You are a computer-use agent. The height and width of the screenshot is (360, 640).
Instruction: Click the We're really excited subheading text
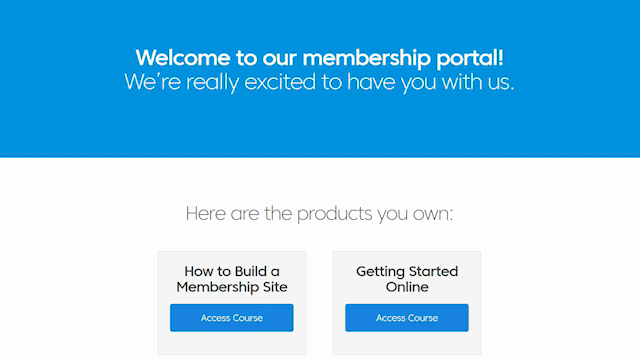coord(319,82)
